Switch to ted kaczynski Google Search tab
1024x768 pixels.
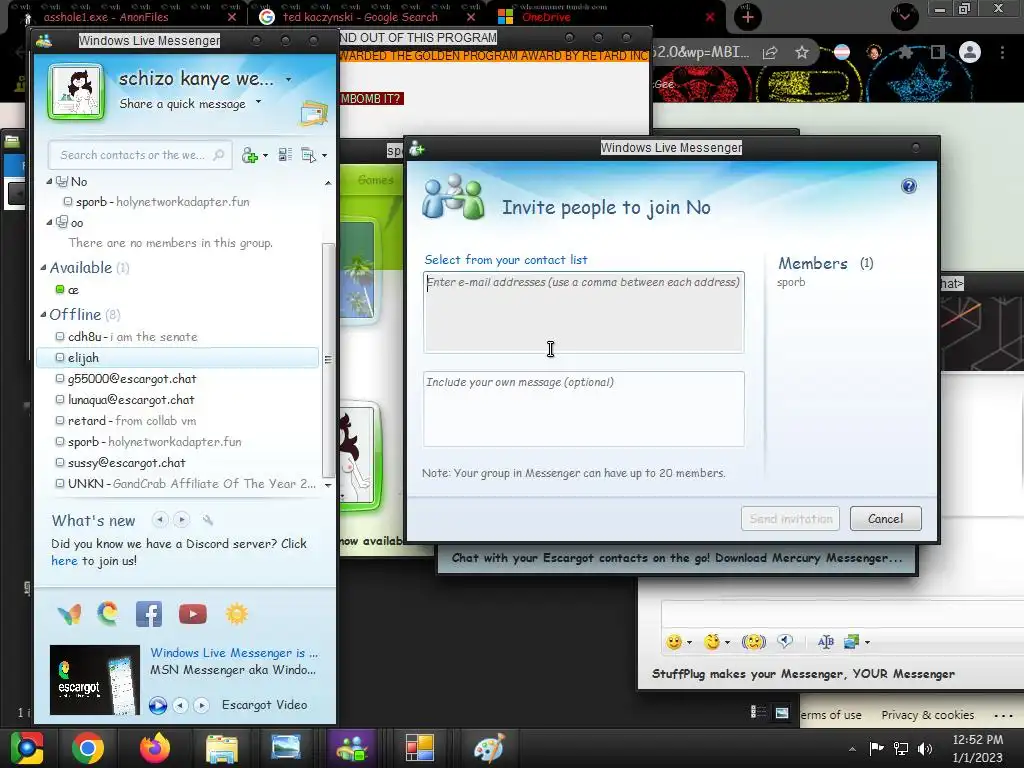(x=360, y=17)
